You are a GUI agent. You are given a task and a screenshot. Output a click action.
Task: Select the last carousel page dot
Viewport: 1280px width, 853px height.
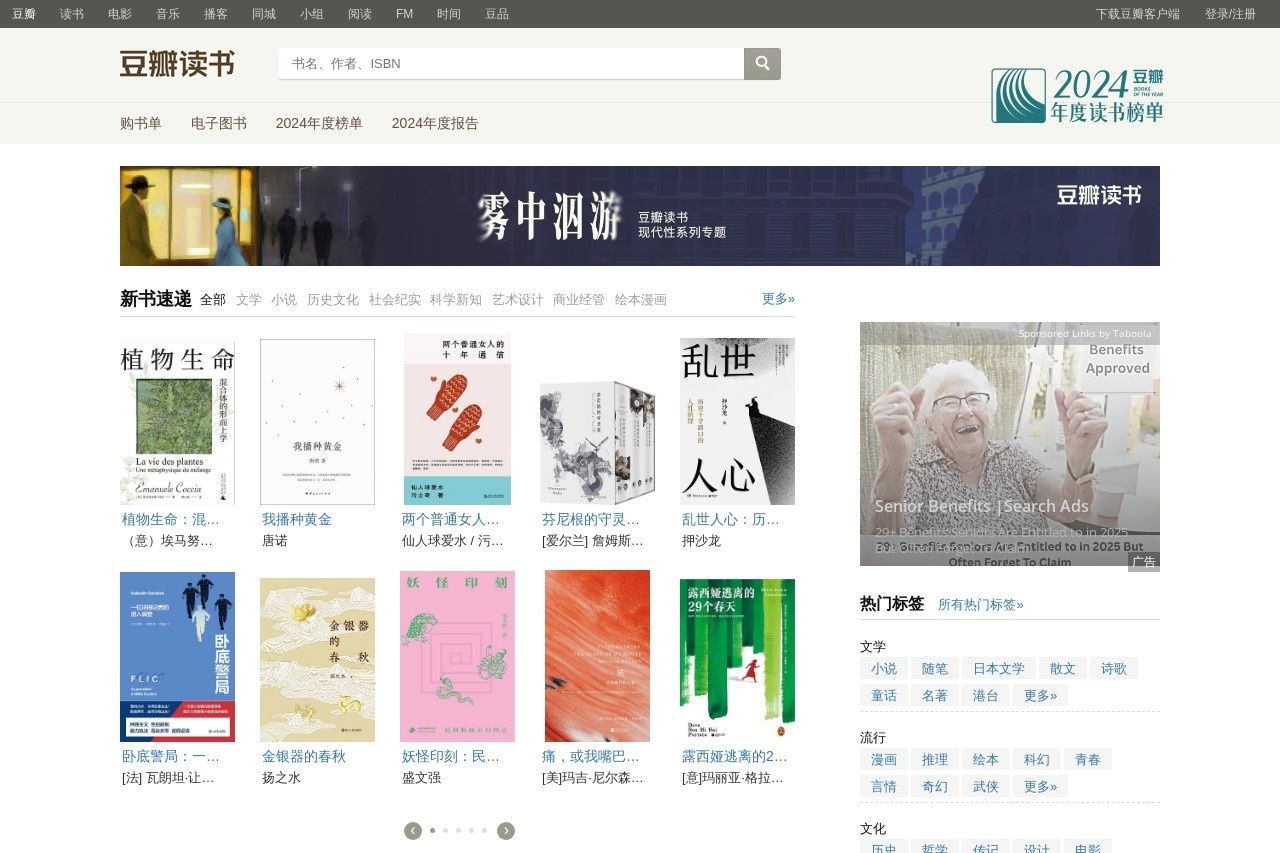(x=485, y=830)
